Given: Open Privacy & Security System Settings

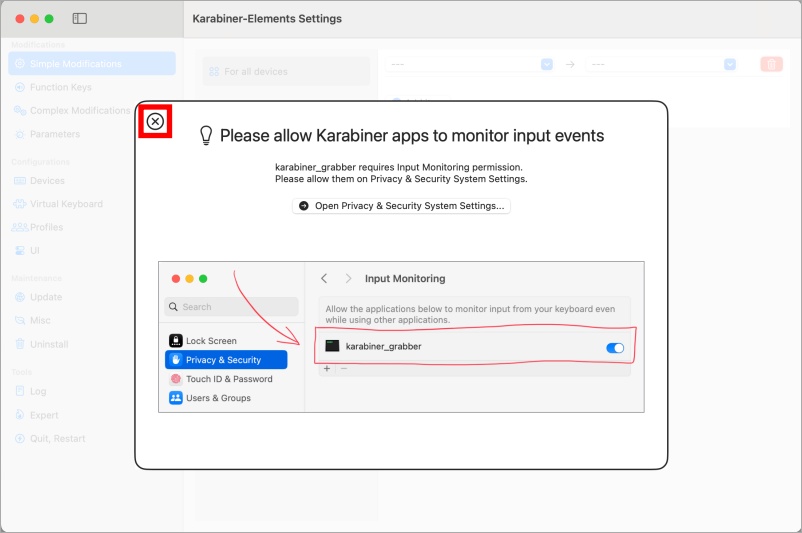Looking at the screenshot, I should [x=401, y=205].
